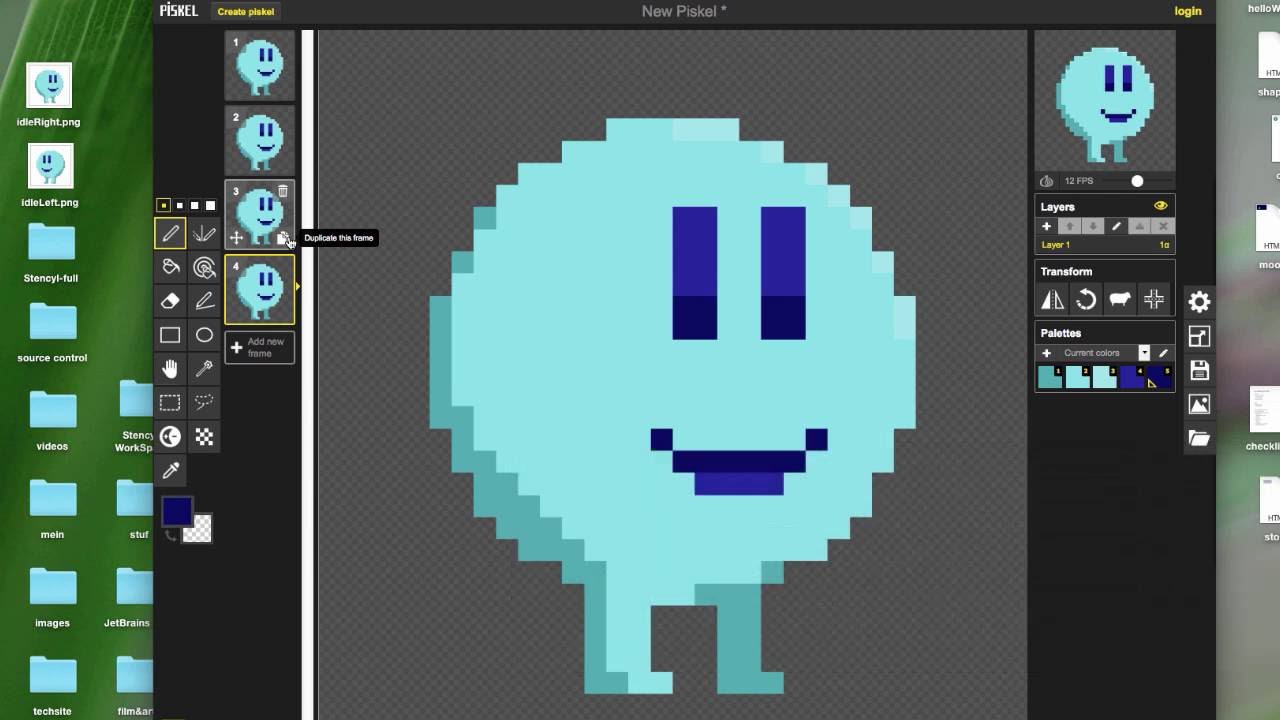Image resolution: width=1280 pixels, height=720 pixels.
Task: Select the Lighten tool
Action: 170,437
